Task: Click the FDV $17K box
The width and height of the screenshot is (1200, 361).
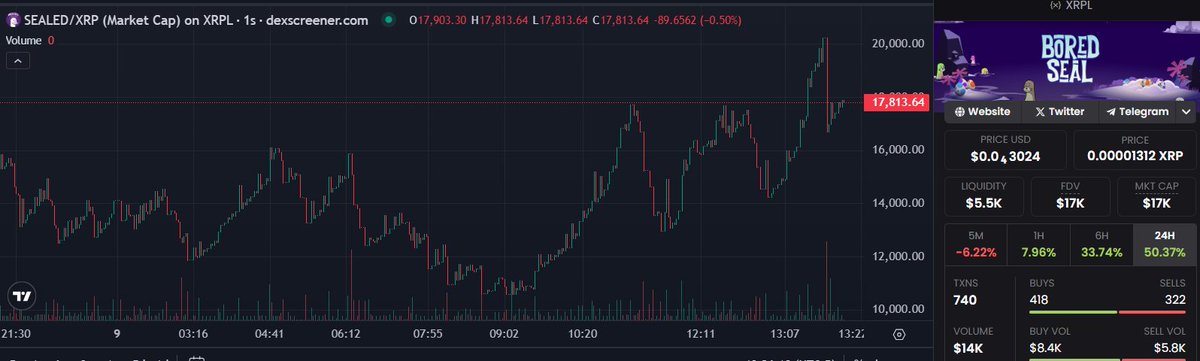Action: pos(1070,196)
